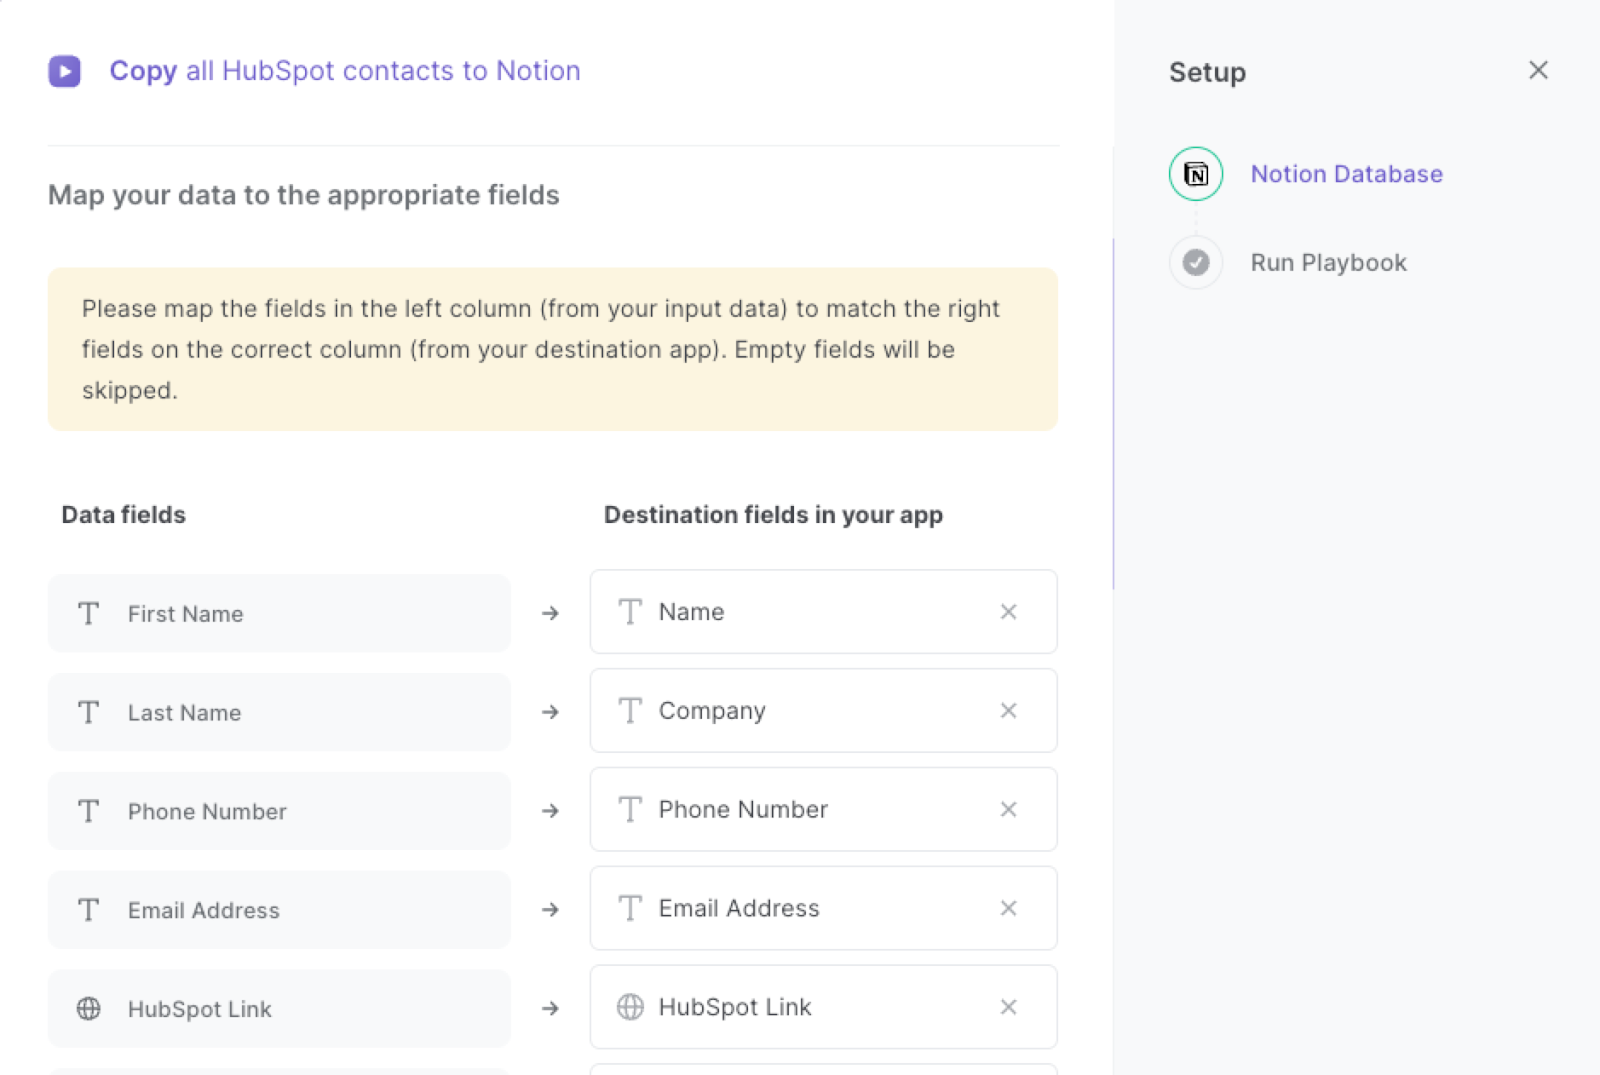Click the Run Playbook checkmark icon
1600x1075 pixels.
[x=1196, y=262]
